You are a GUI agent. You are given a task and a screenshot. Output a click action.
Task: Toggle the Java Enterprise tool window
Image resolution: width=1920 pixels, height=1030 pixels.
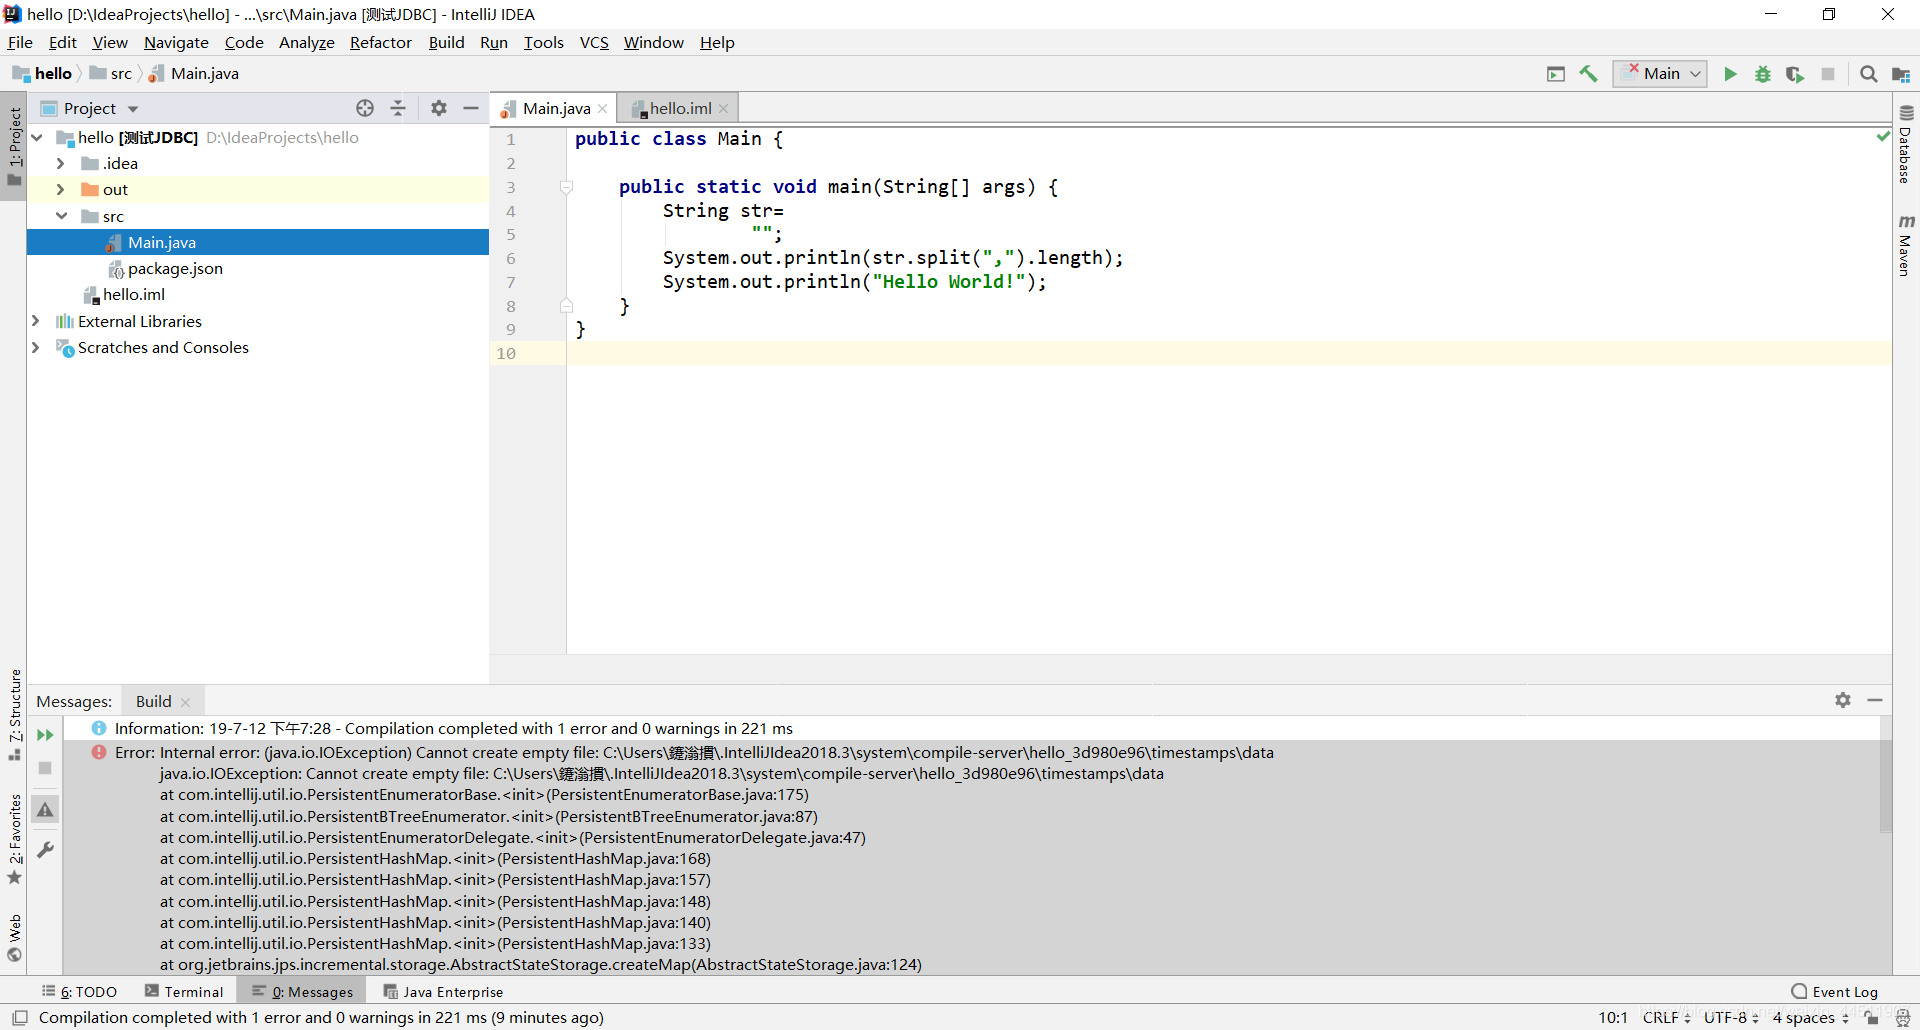click(443, 991)
